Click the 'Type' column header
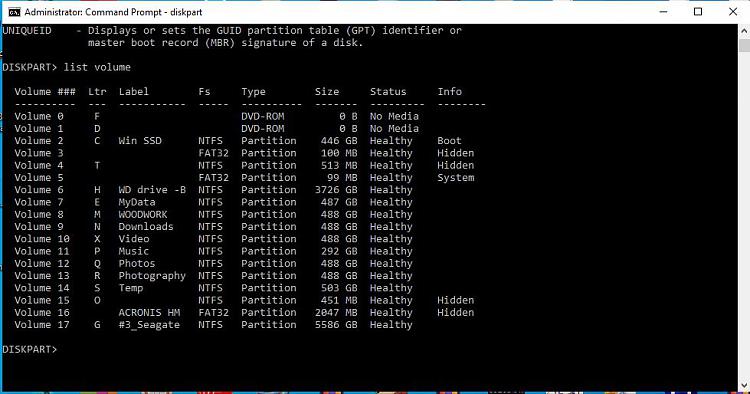The height and width of the screenshot is (394, 750). coord(254,92)
